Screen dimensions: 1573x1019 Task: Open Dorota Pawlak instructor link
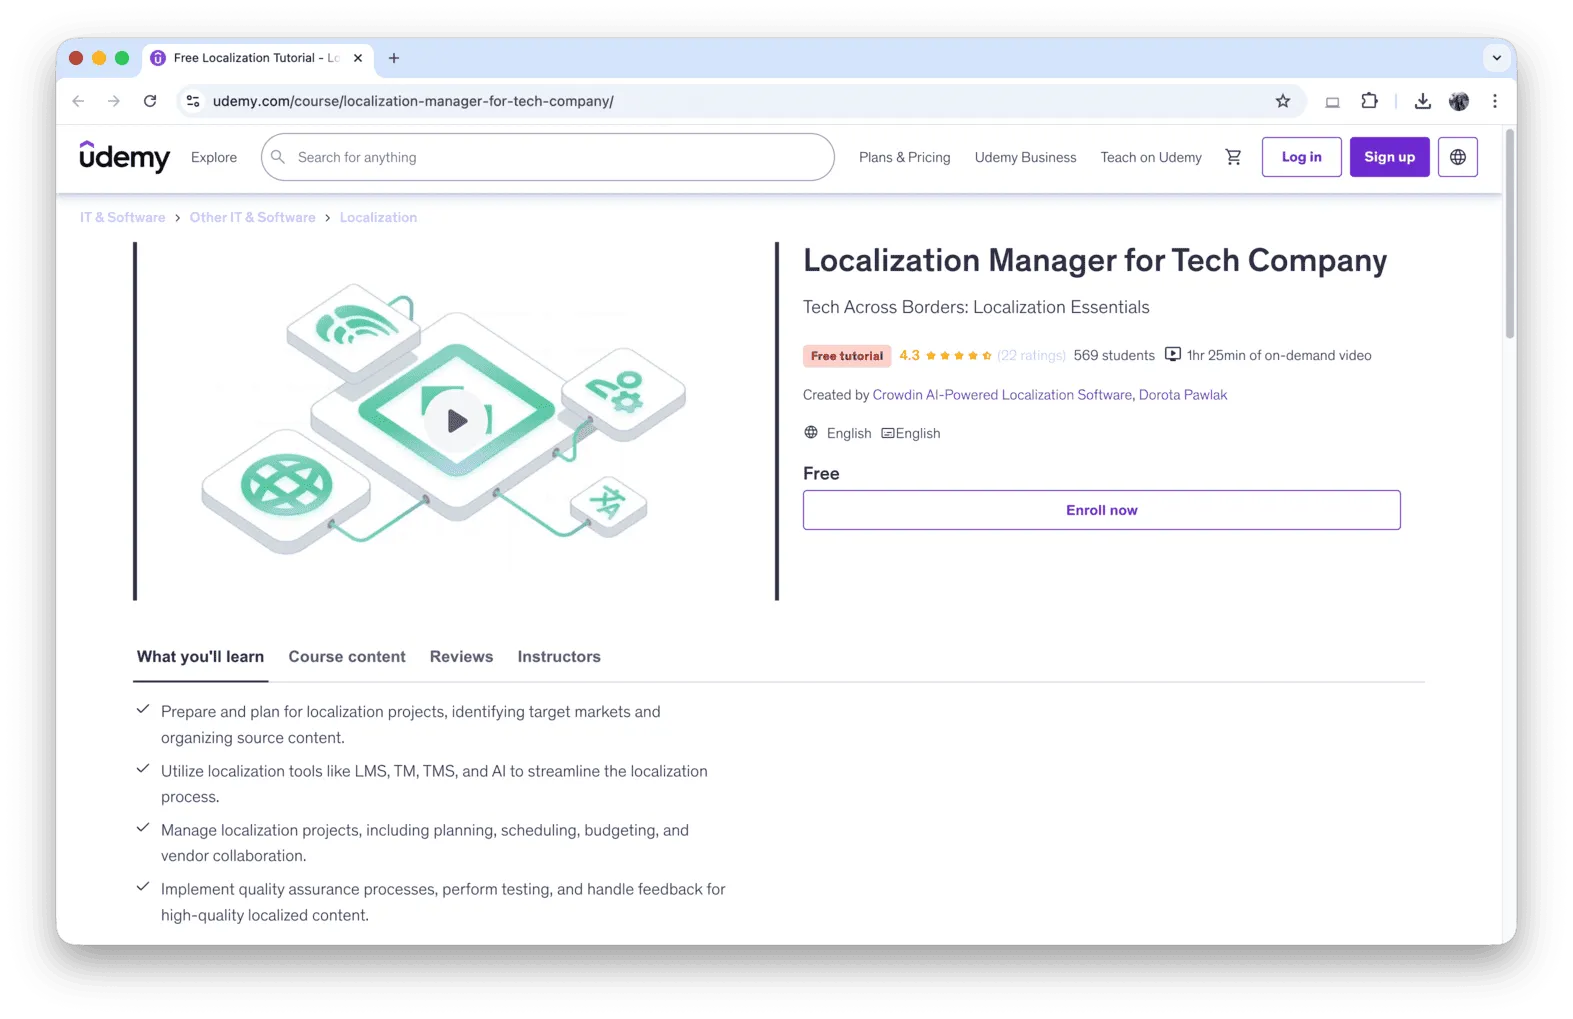tap(1183, 395)
